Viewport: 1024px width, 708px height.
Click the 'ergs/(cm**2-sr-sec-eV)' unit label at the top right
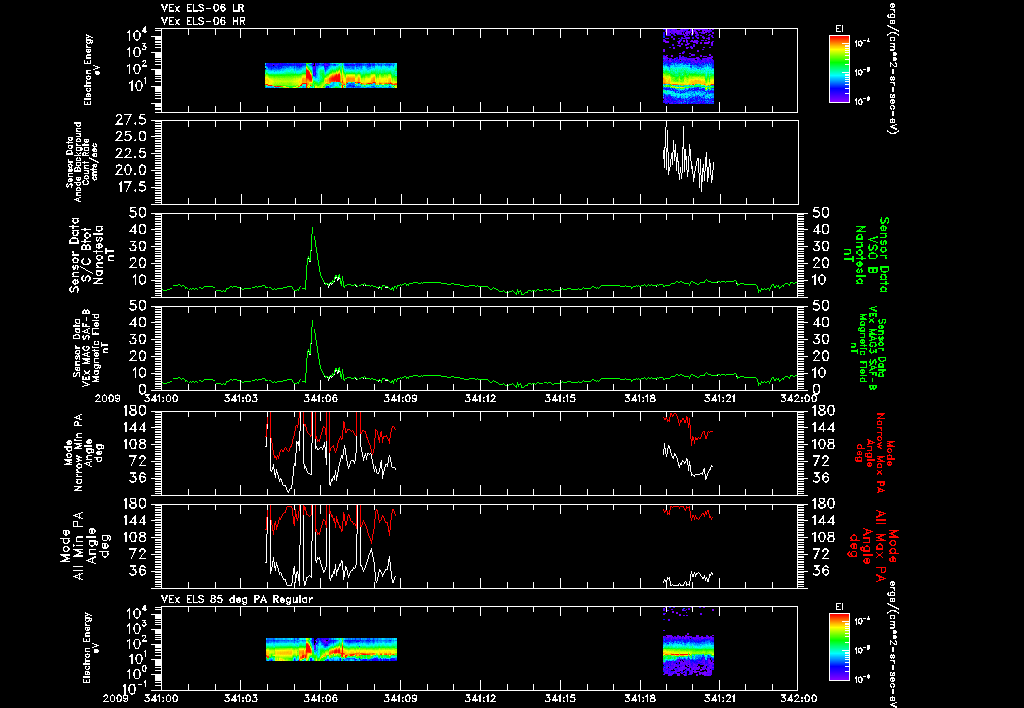891,67
